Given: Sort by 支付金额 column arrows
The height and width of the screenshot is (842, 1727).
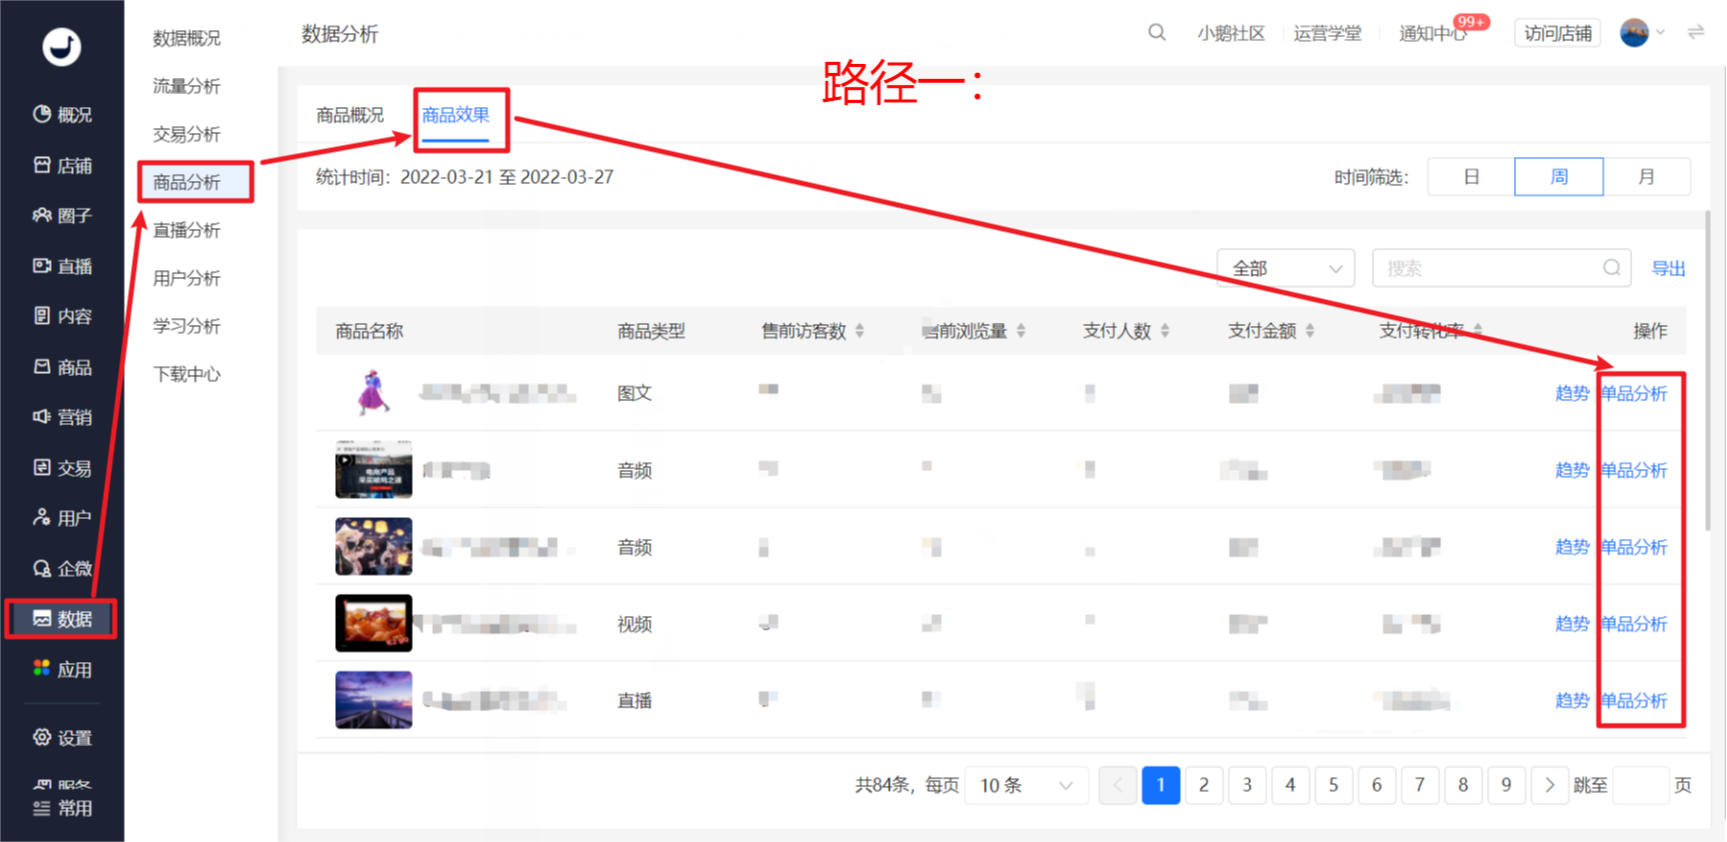Looking at the screenshot, I should 1309,331.
